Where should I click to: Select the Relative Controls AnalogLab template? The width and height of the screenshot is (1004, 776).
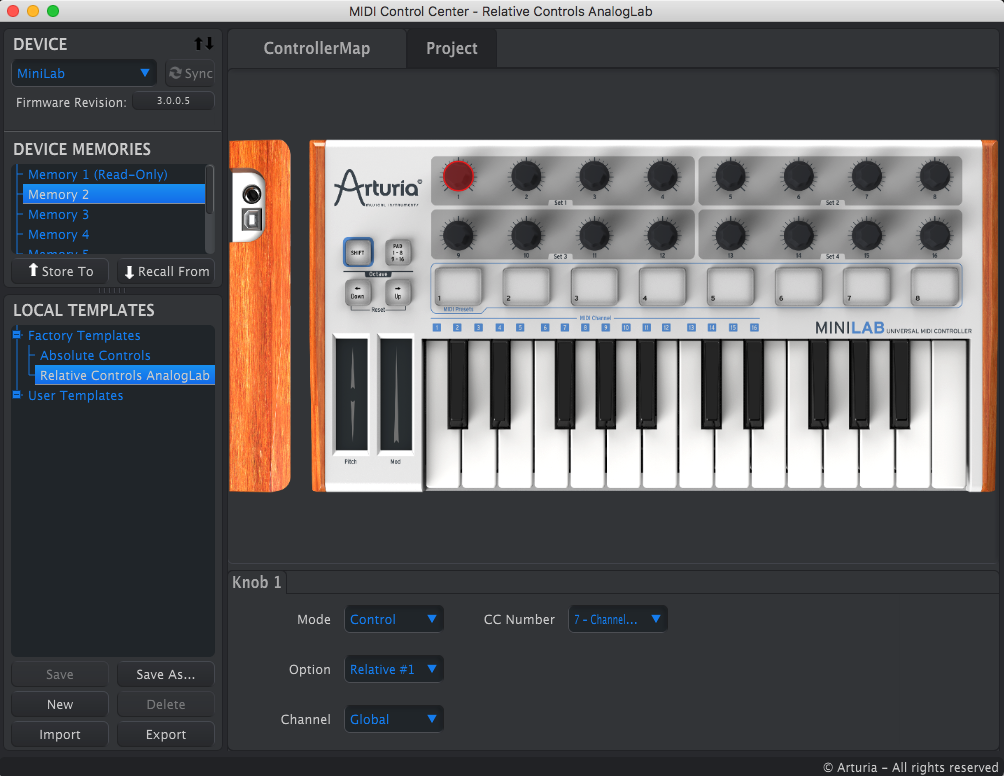tap(125, 375)
